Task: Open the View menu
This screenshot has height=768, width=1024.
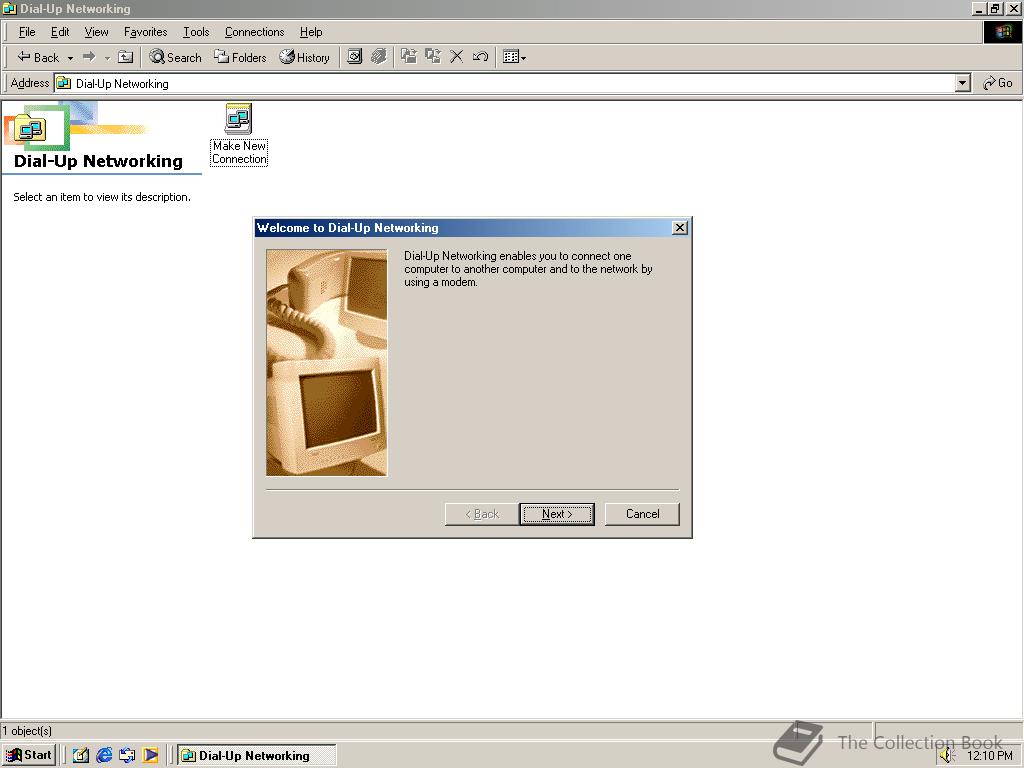Action: pyautogui.click(x=97, y=32)
